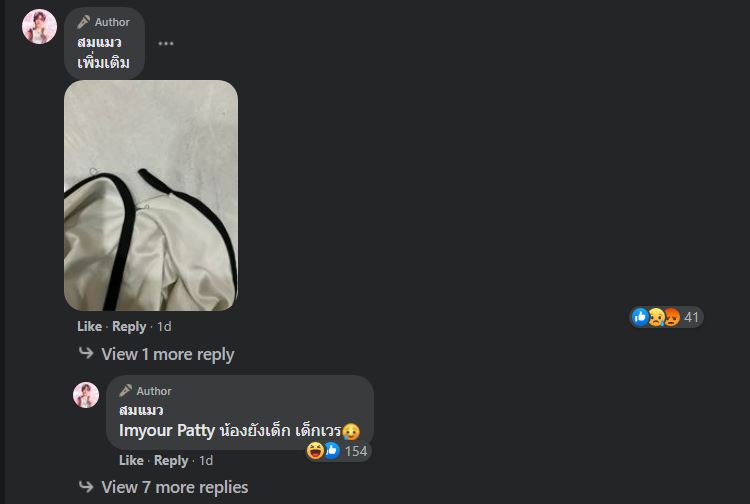Like the Imyour Patty reply comment
The image size is (750, 504).
coord(131,460)
